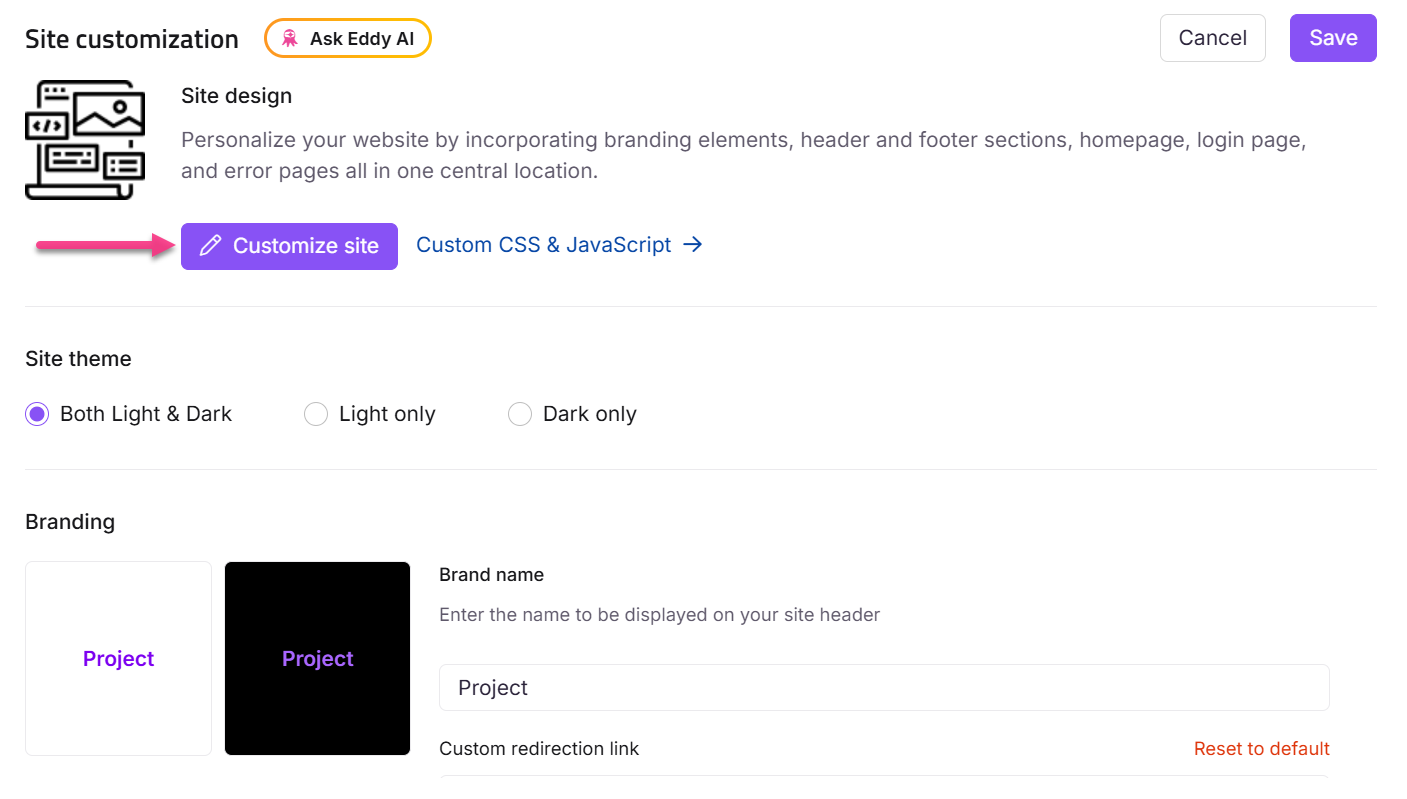Click the site design illustration icon
This screenshot has width=1407, height=799.
(x=85, y=140)
